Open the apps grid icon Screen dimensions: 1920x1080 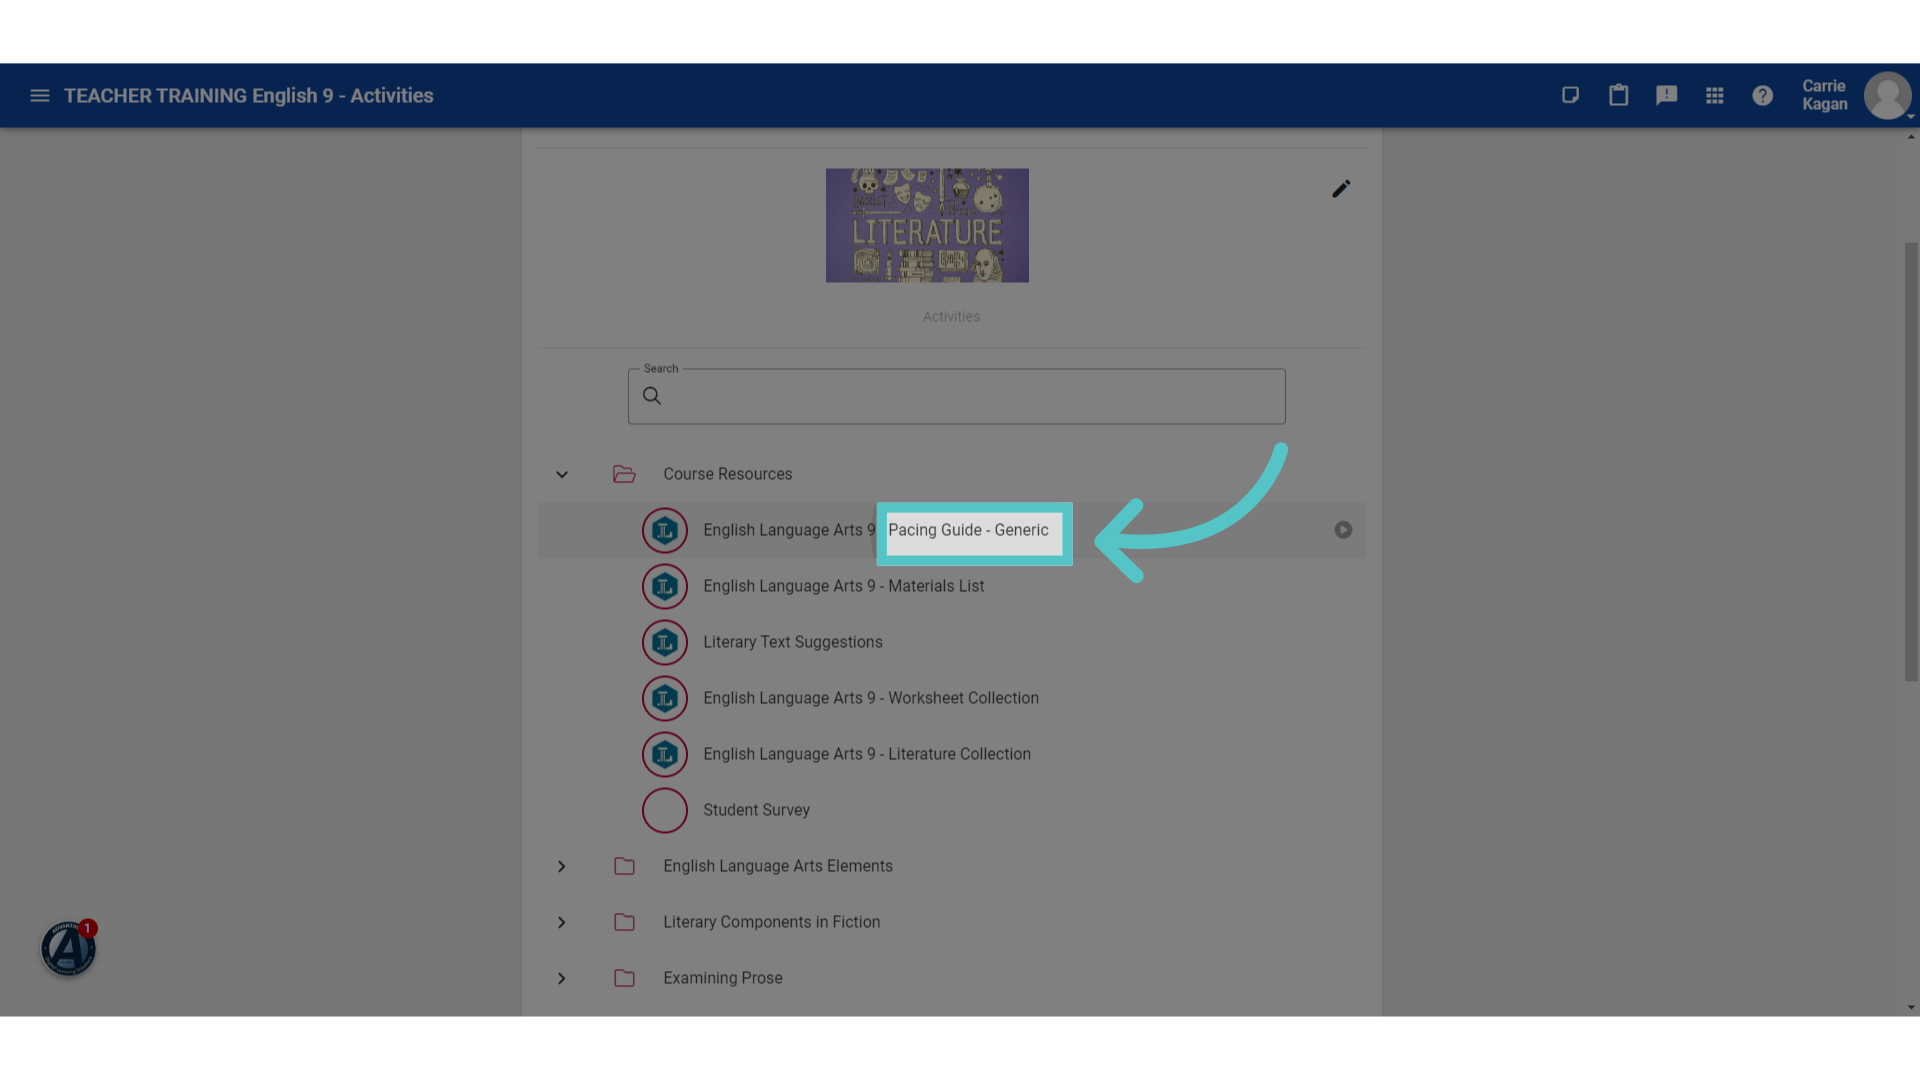coord(1714,96)
